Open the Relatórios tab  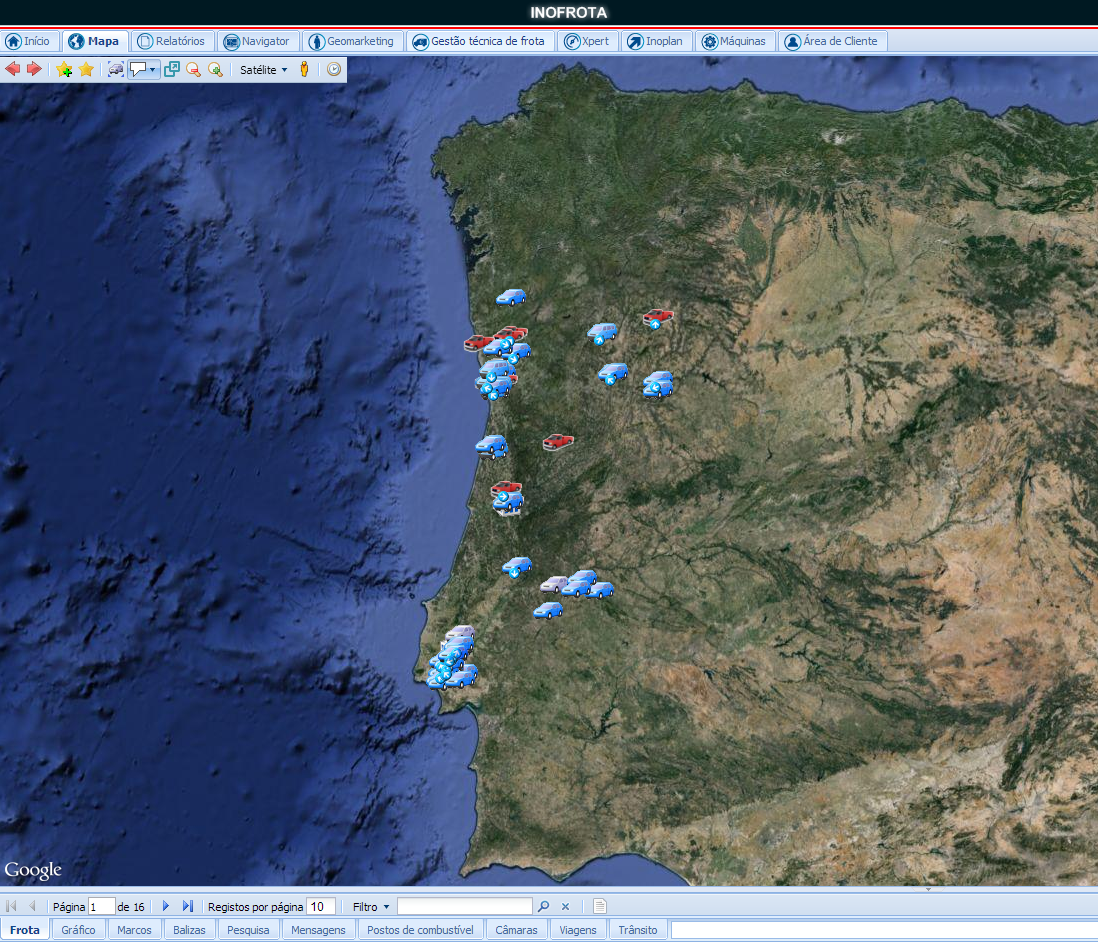click(x=172, y=41)
